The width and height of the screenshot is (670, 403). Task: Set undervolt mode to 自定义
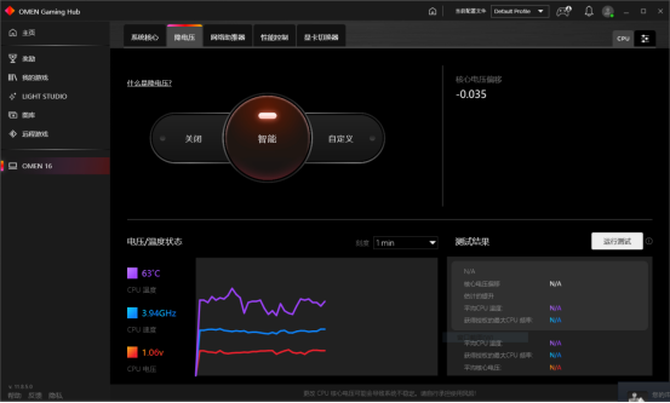341,139
